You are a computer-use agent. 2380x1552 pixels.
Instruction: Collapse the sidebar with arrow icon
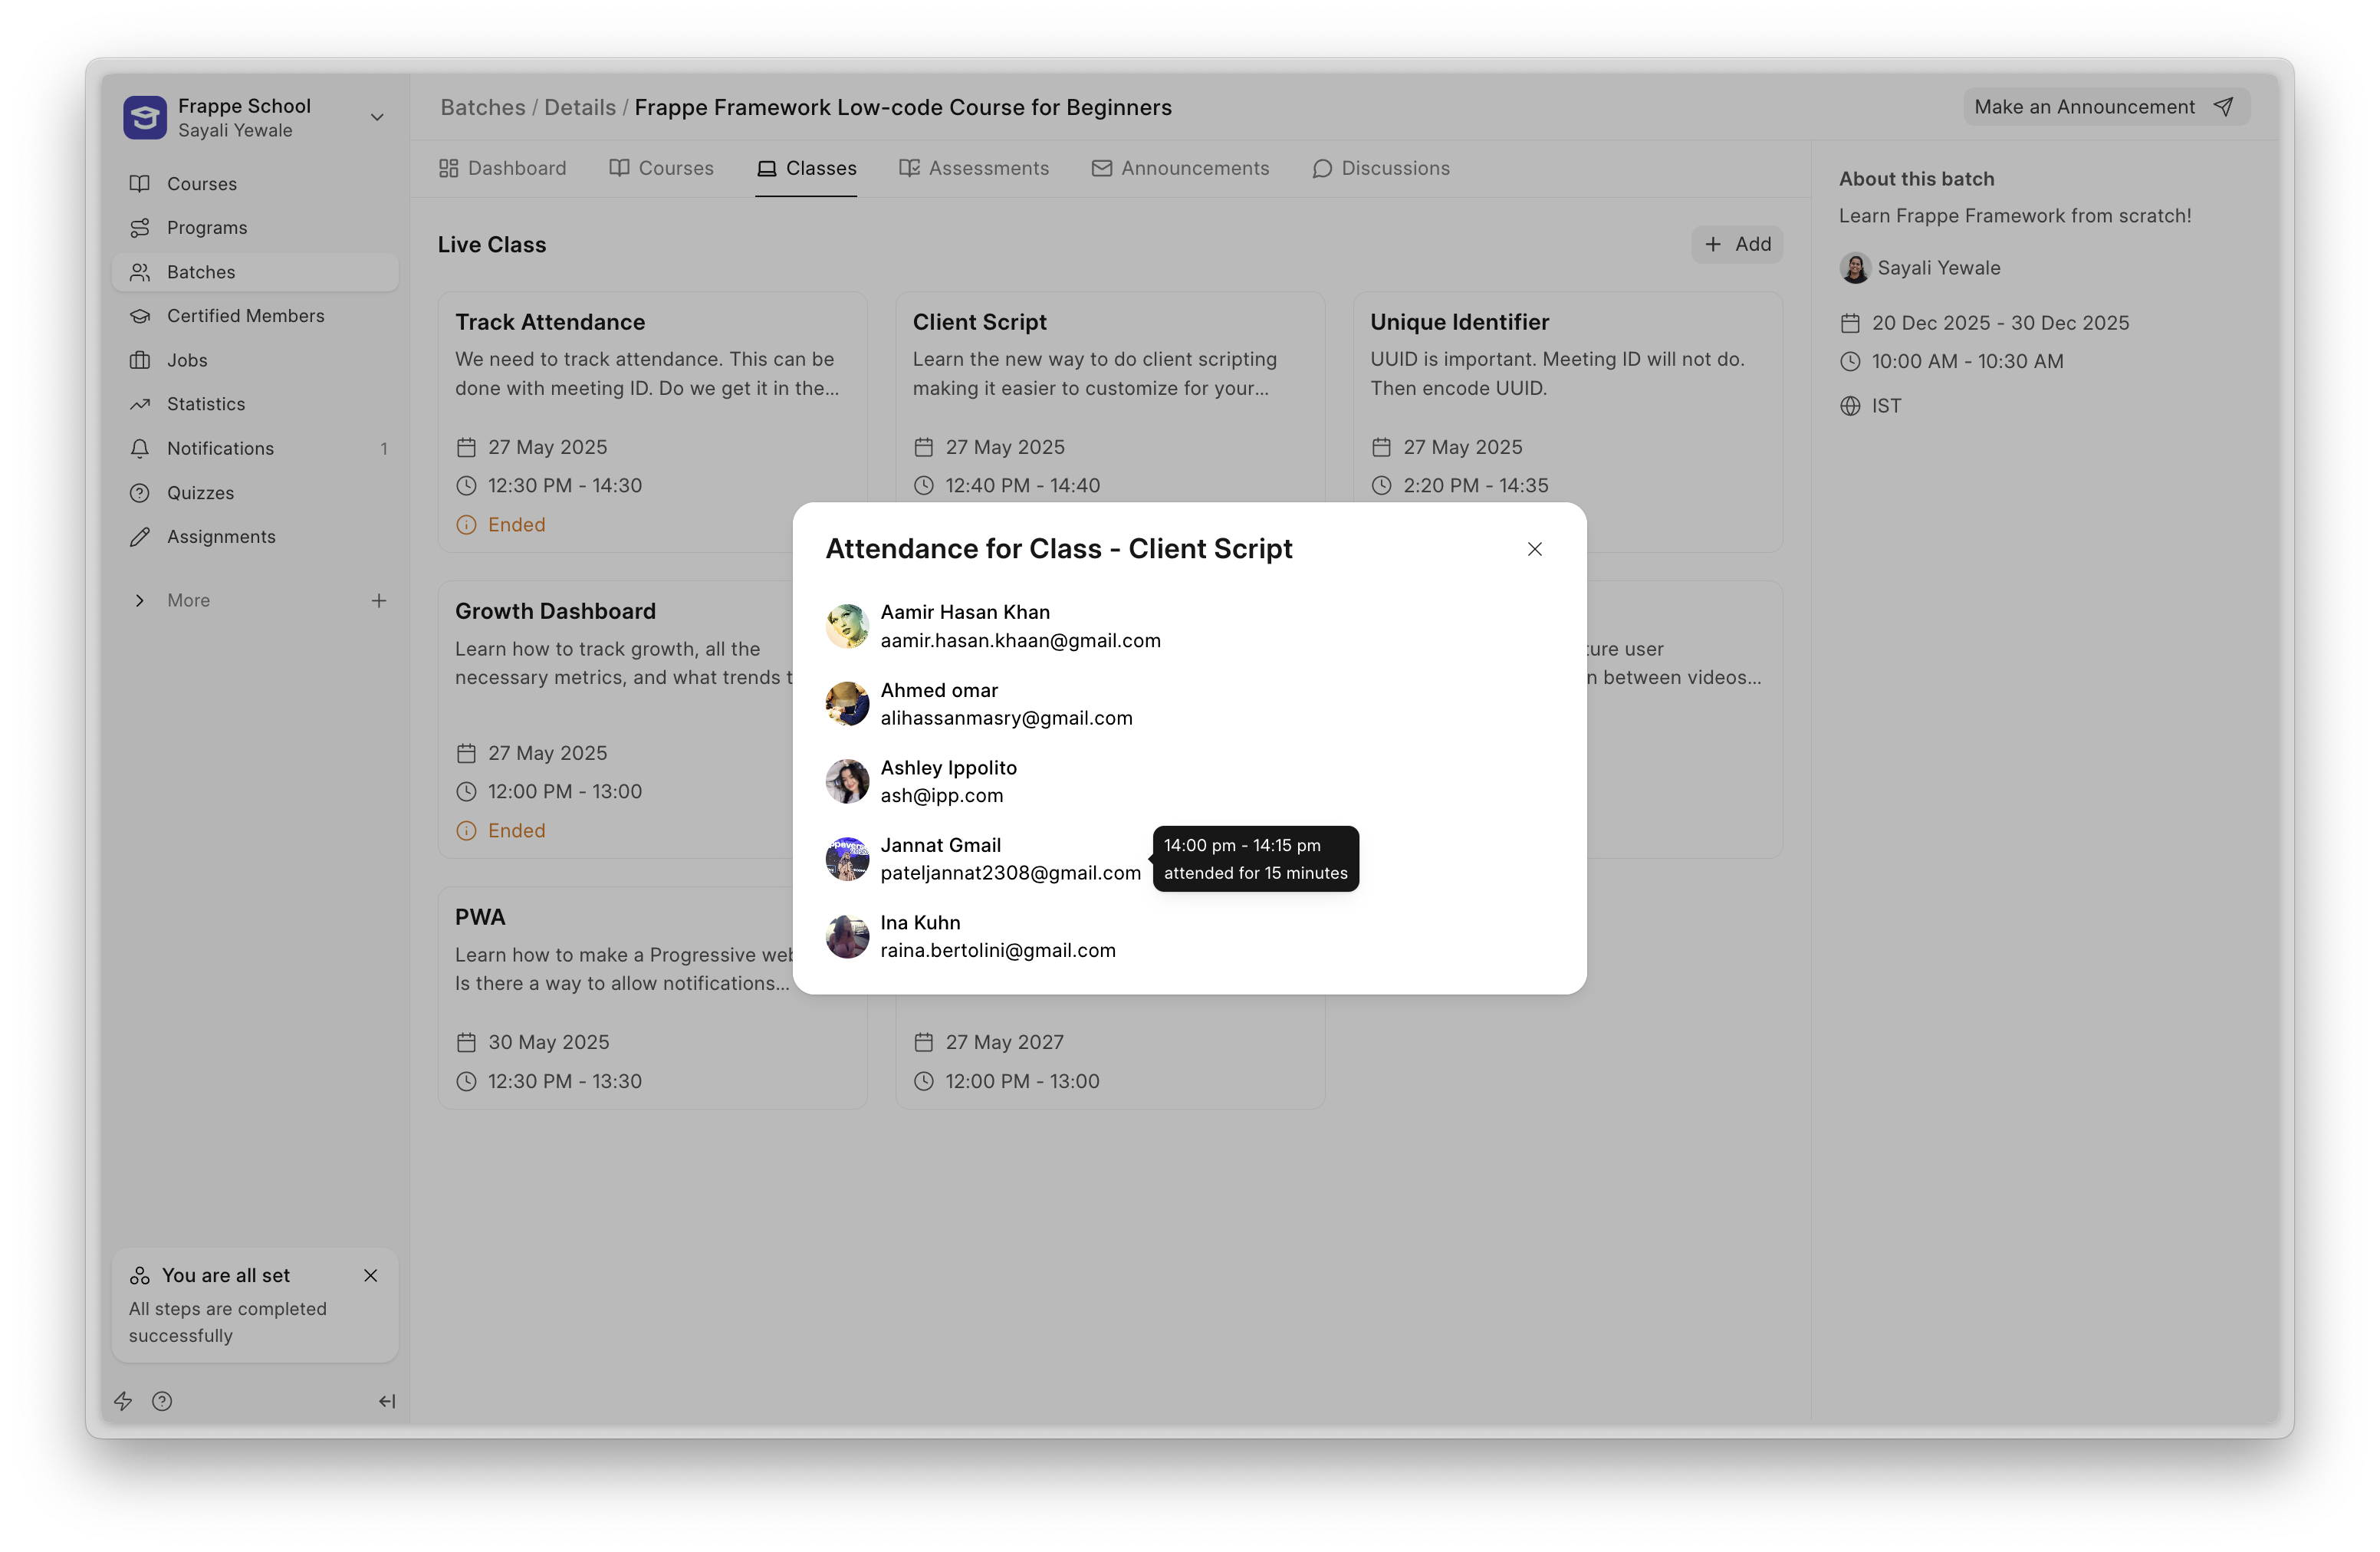point(387,1401)
